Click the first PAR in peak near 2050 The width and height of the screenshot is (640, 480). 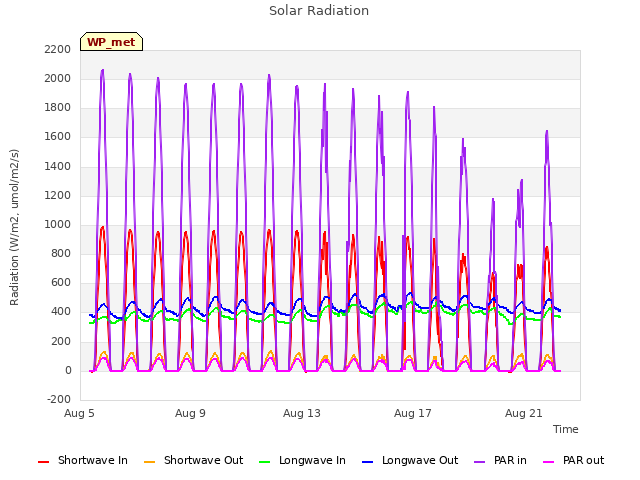coord(102,71)
